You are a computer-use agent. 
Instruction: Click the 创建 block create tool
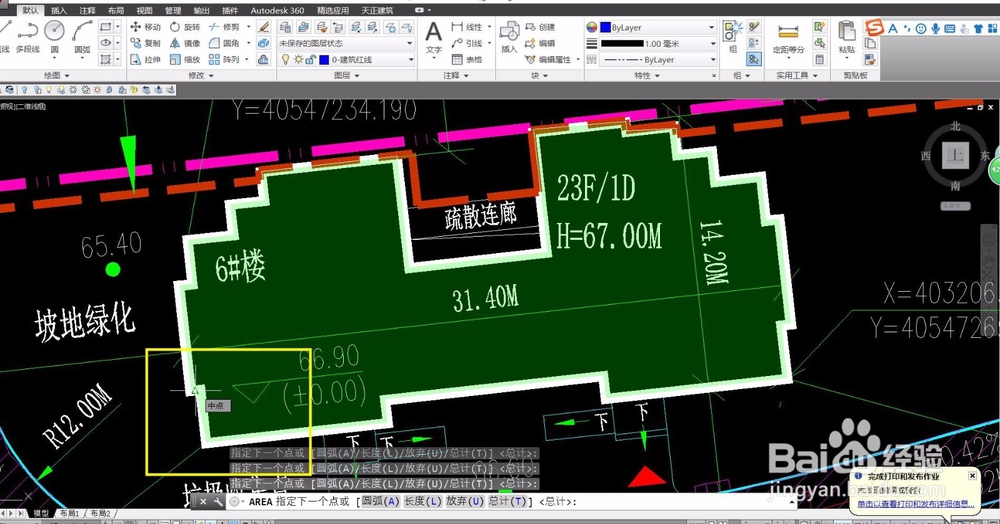[540, 27]
